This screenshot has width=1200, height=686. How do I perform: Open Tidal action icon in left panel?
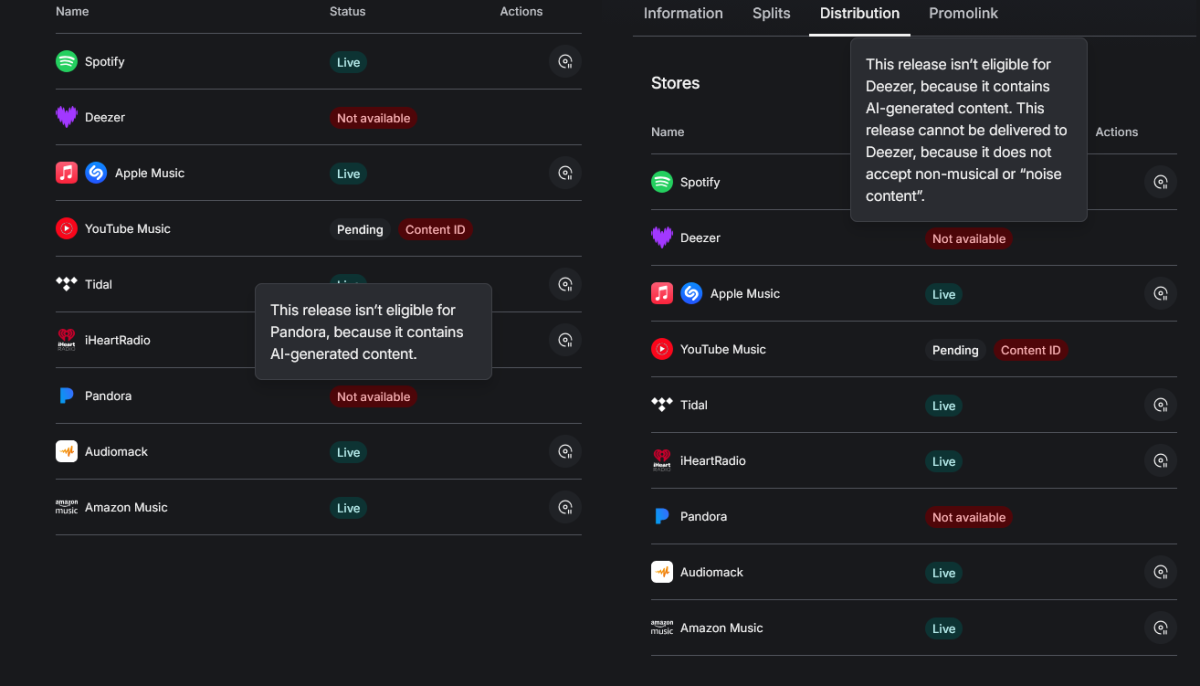pyautogui.click(x=565, y=285)
